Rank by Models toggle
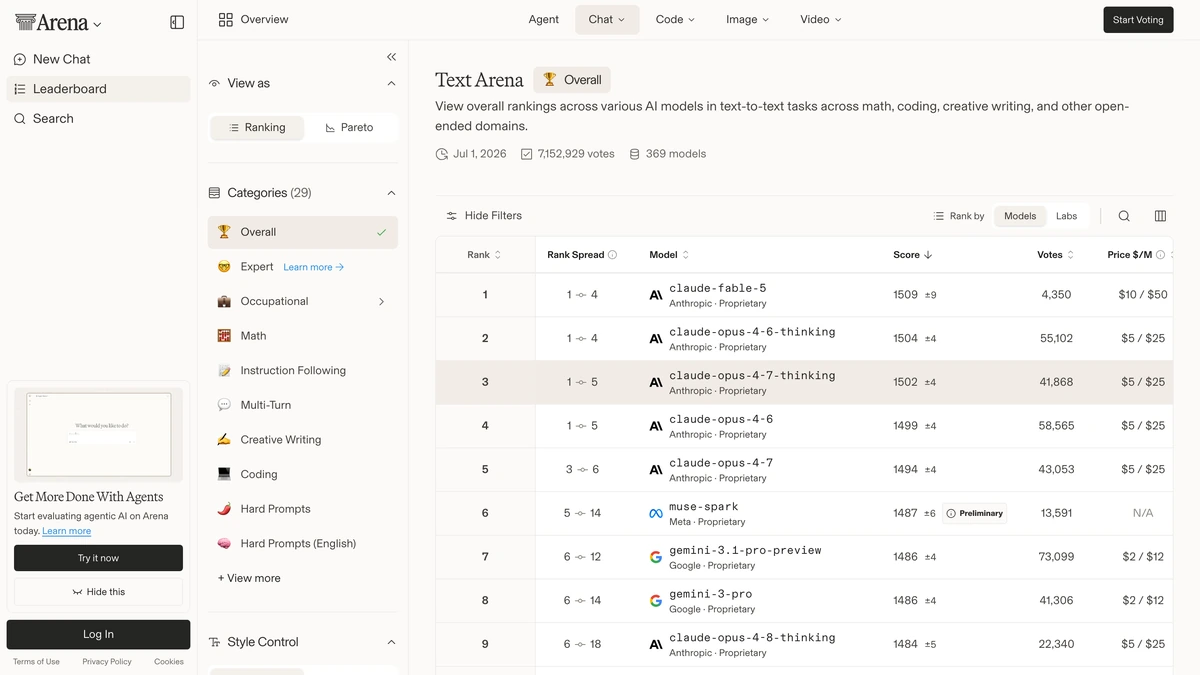Image resolution: width=1200 pixels, height=675 pixels. tap(1020, 216)
